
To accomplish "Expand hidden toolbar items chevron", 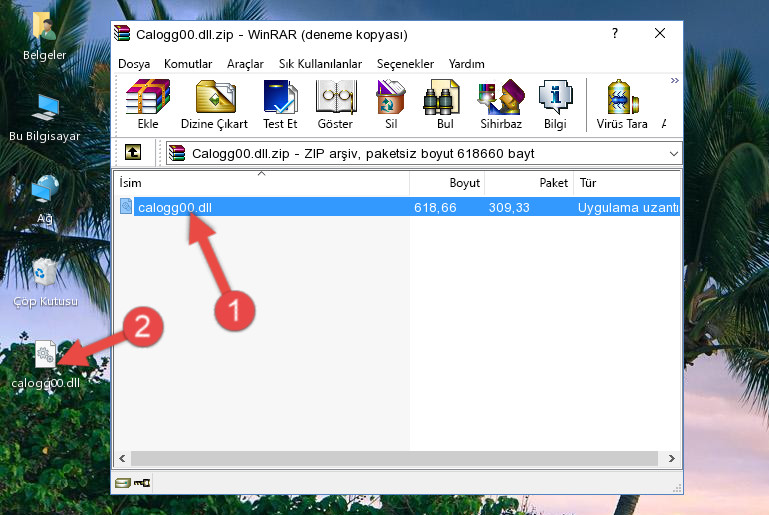I will (675, 80).
